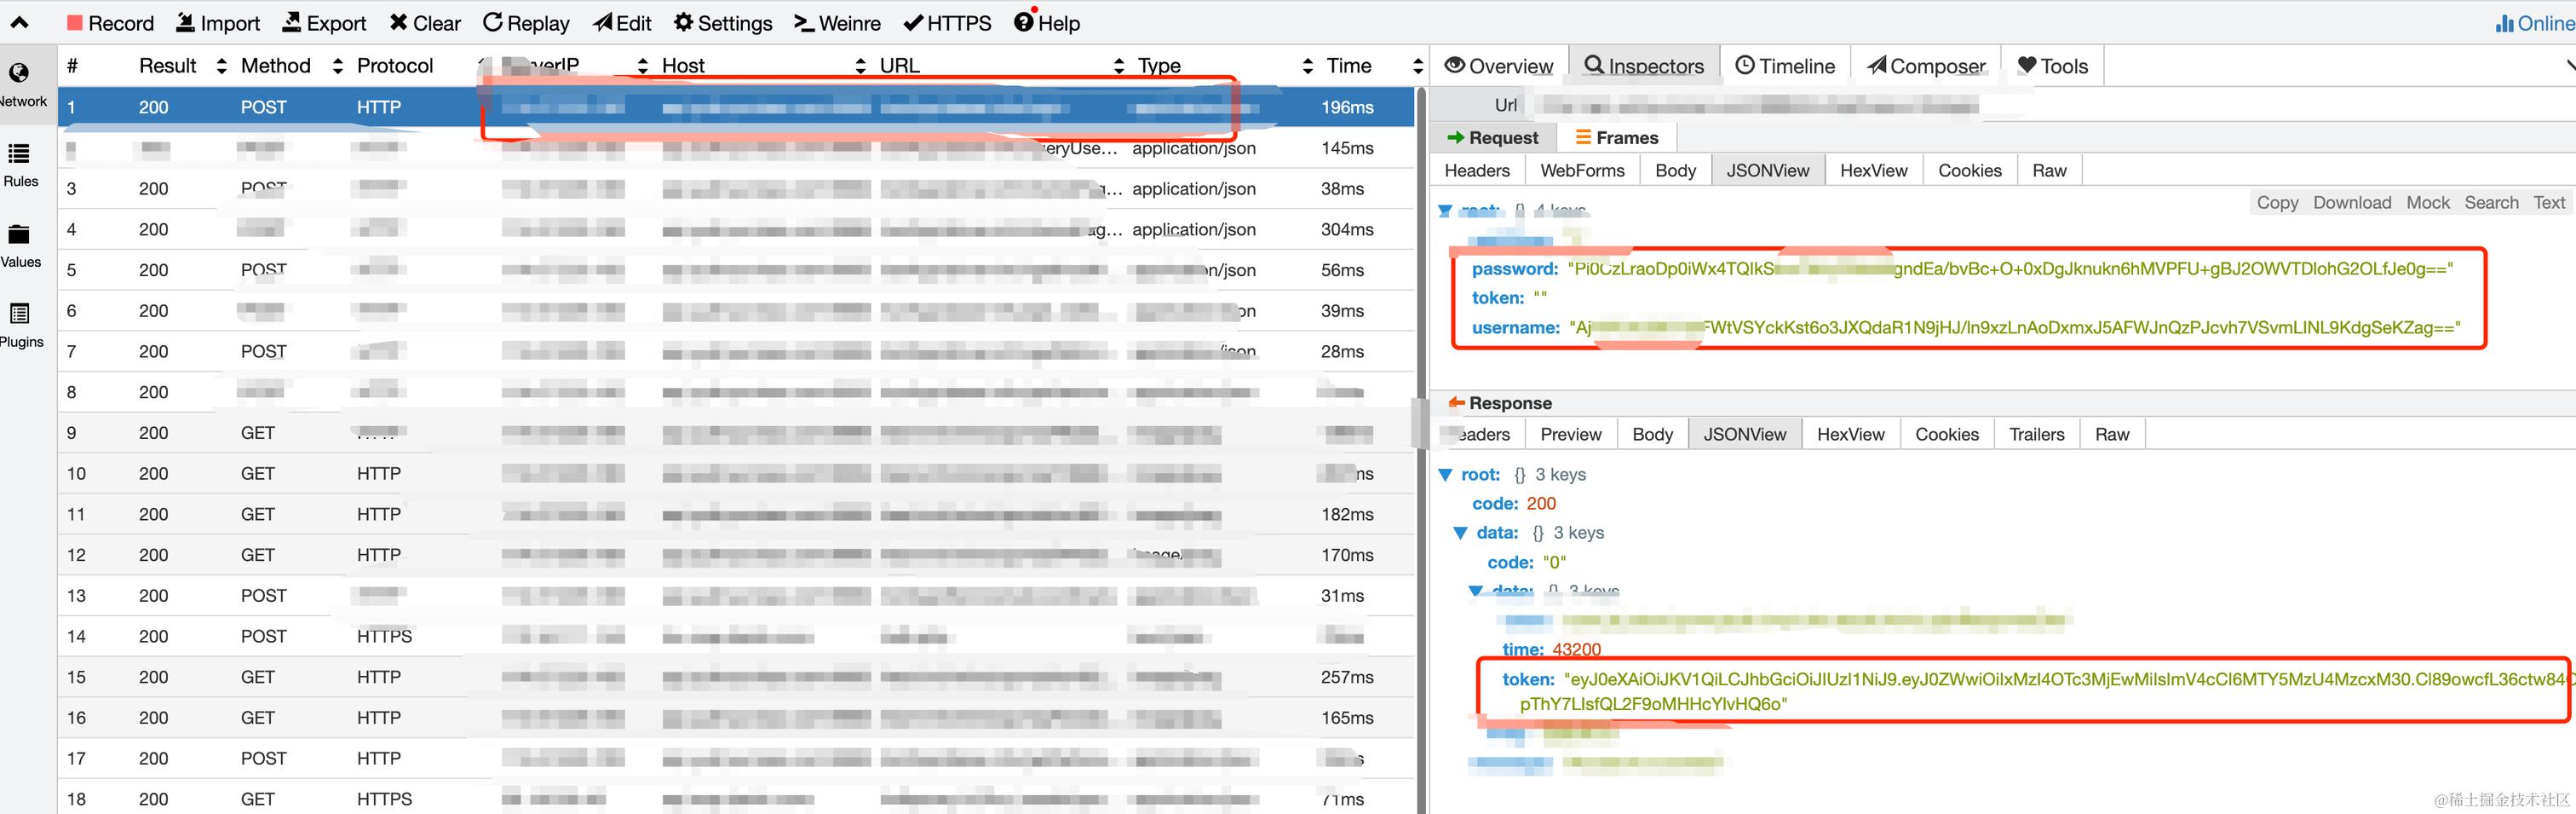Viewport: 2576px width, 814px height.
Task: Click the Text button in request view
Action: [2549, 203]
